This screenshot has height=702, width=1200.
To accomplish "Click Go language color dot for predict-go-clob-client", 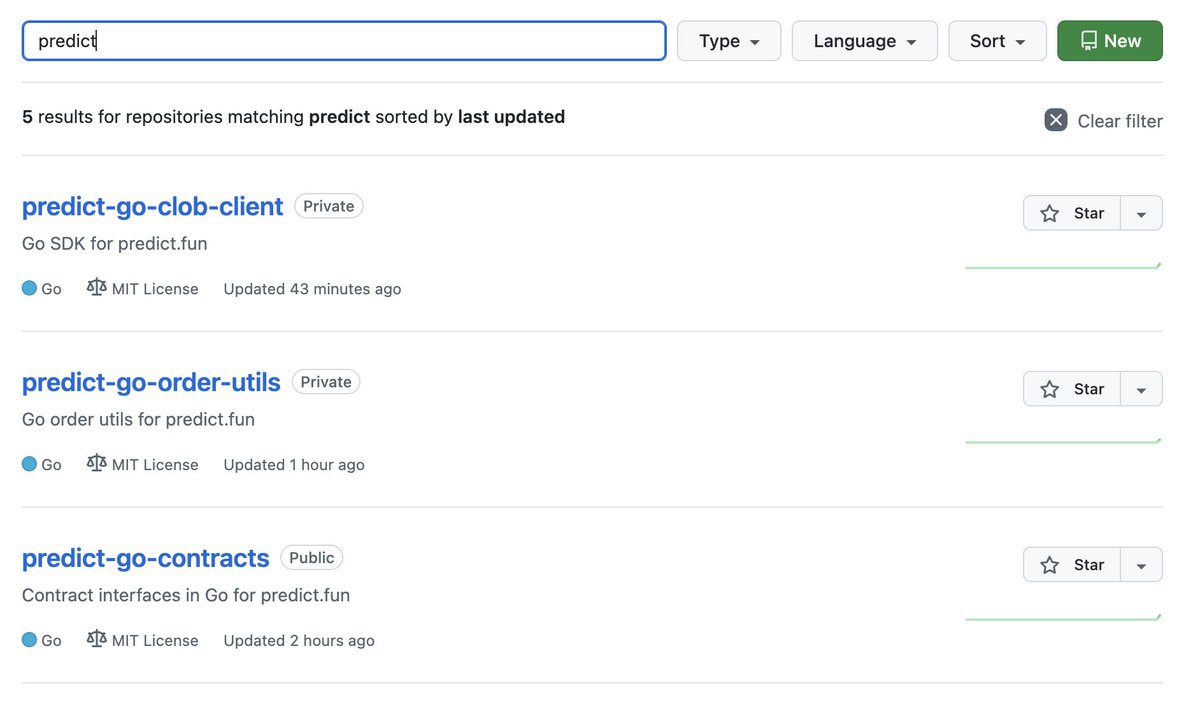I will [29, 288].
